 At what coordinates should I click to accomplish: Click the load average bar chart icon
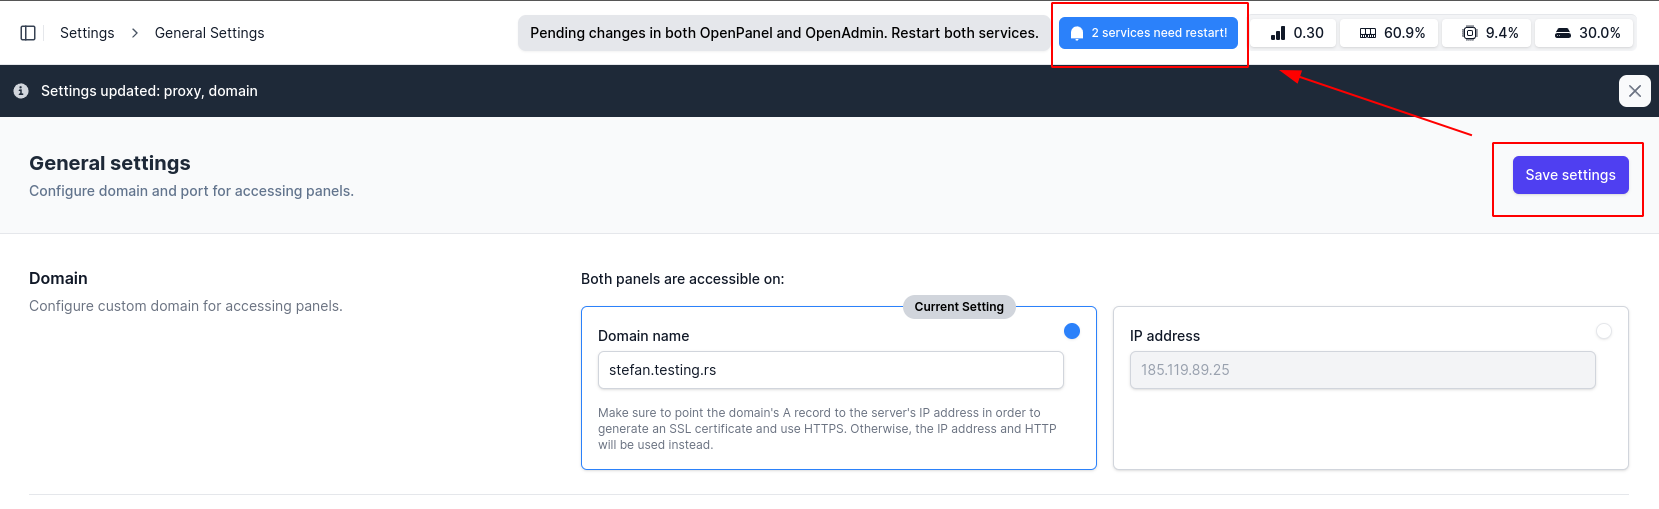(x=1278, y=33)
